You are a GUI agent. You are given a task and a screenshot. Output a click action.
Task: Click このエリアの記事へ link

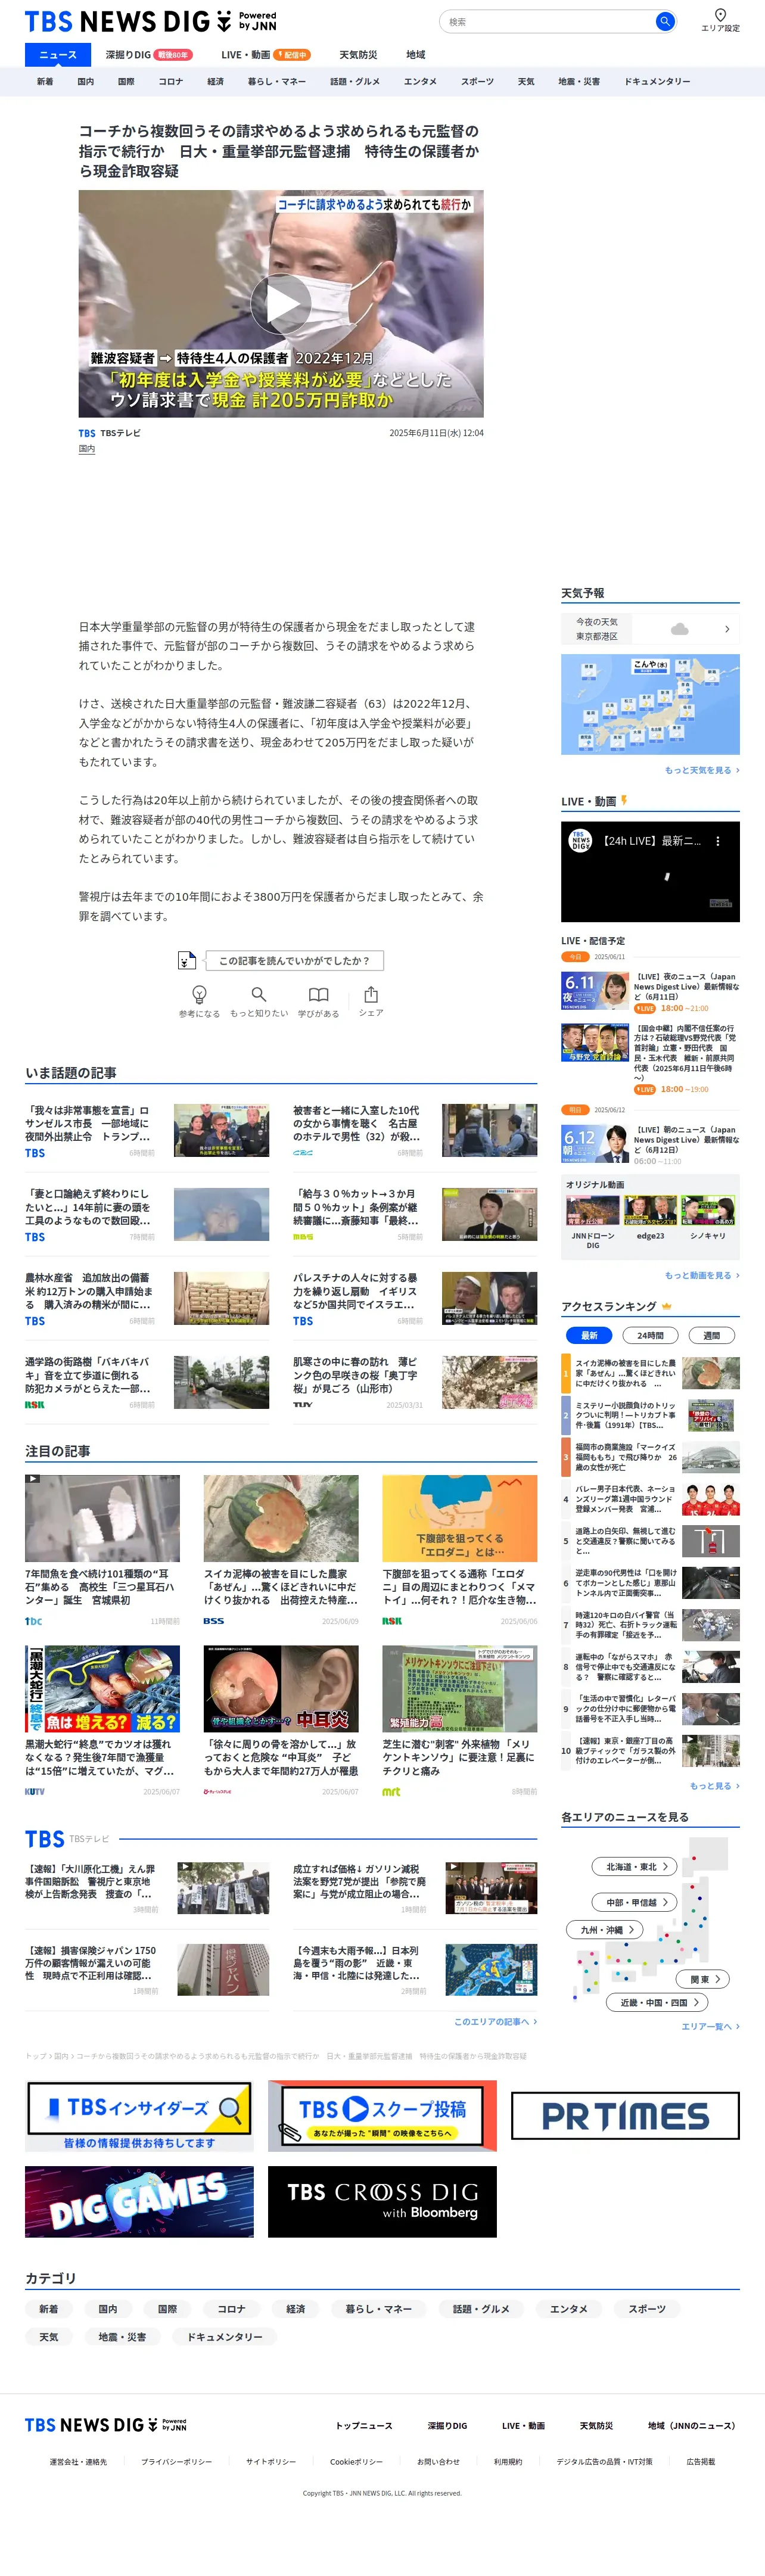(495, 2021)
